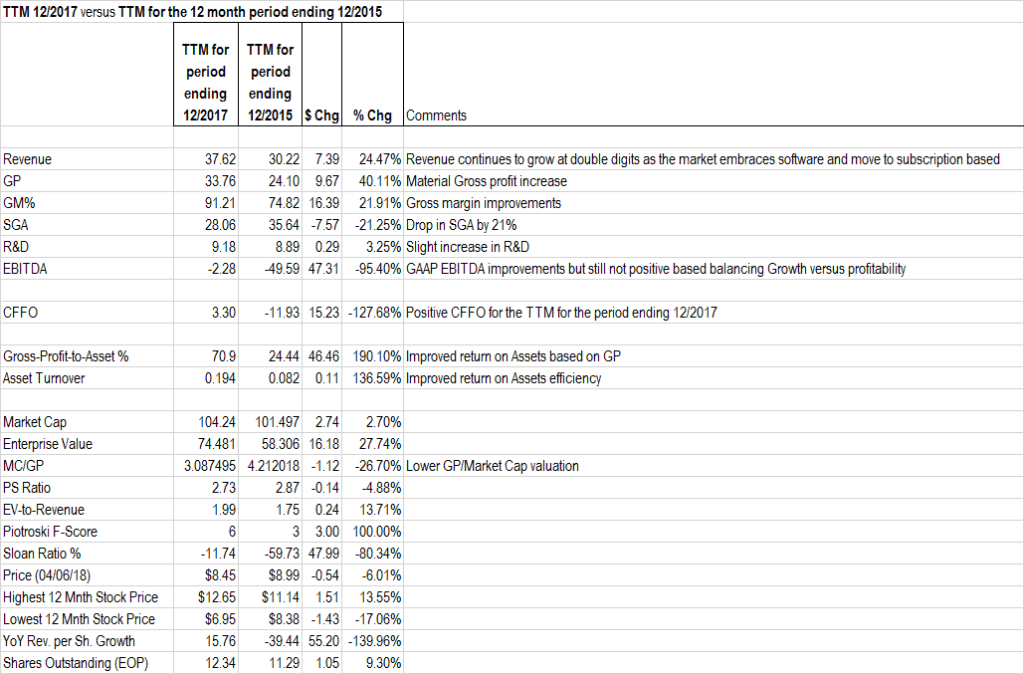Select the '% Chg' column header cell
The width and height of the screenshot is (1024, 674).
tap(372, 115)
